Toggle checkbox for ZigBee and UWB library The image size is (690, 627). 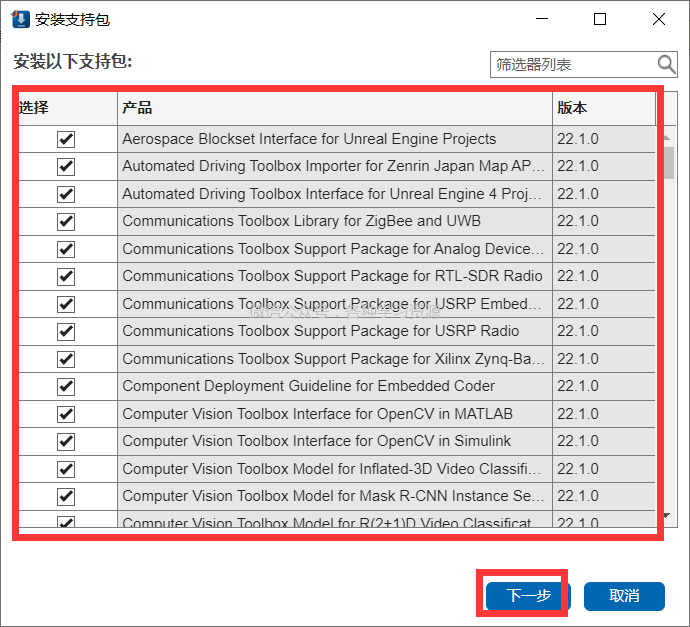(x=66, y=221)
